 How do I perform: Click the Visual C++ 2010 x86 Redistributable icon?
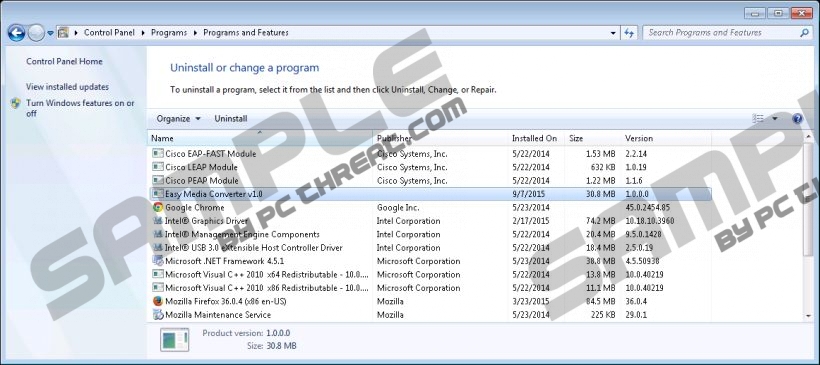(157, 288)
